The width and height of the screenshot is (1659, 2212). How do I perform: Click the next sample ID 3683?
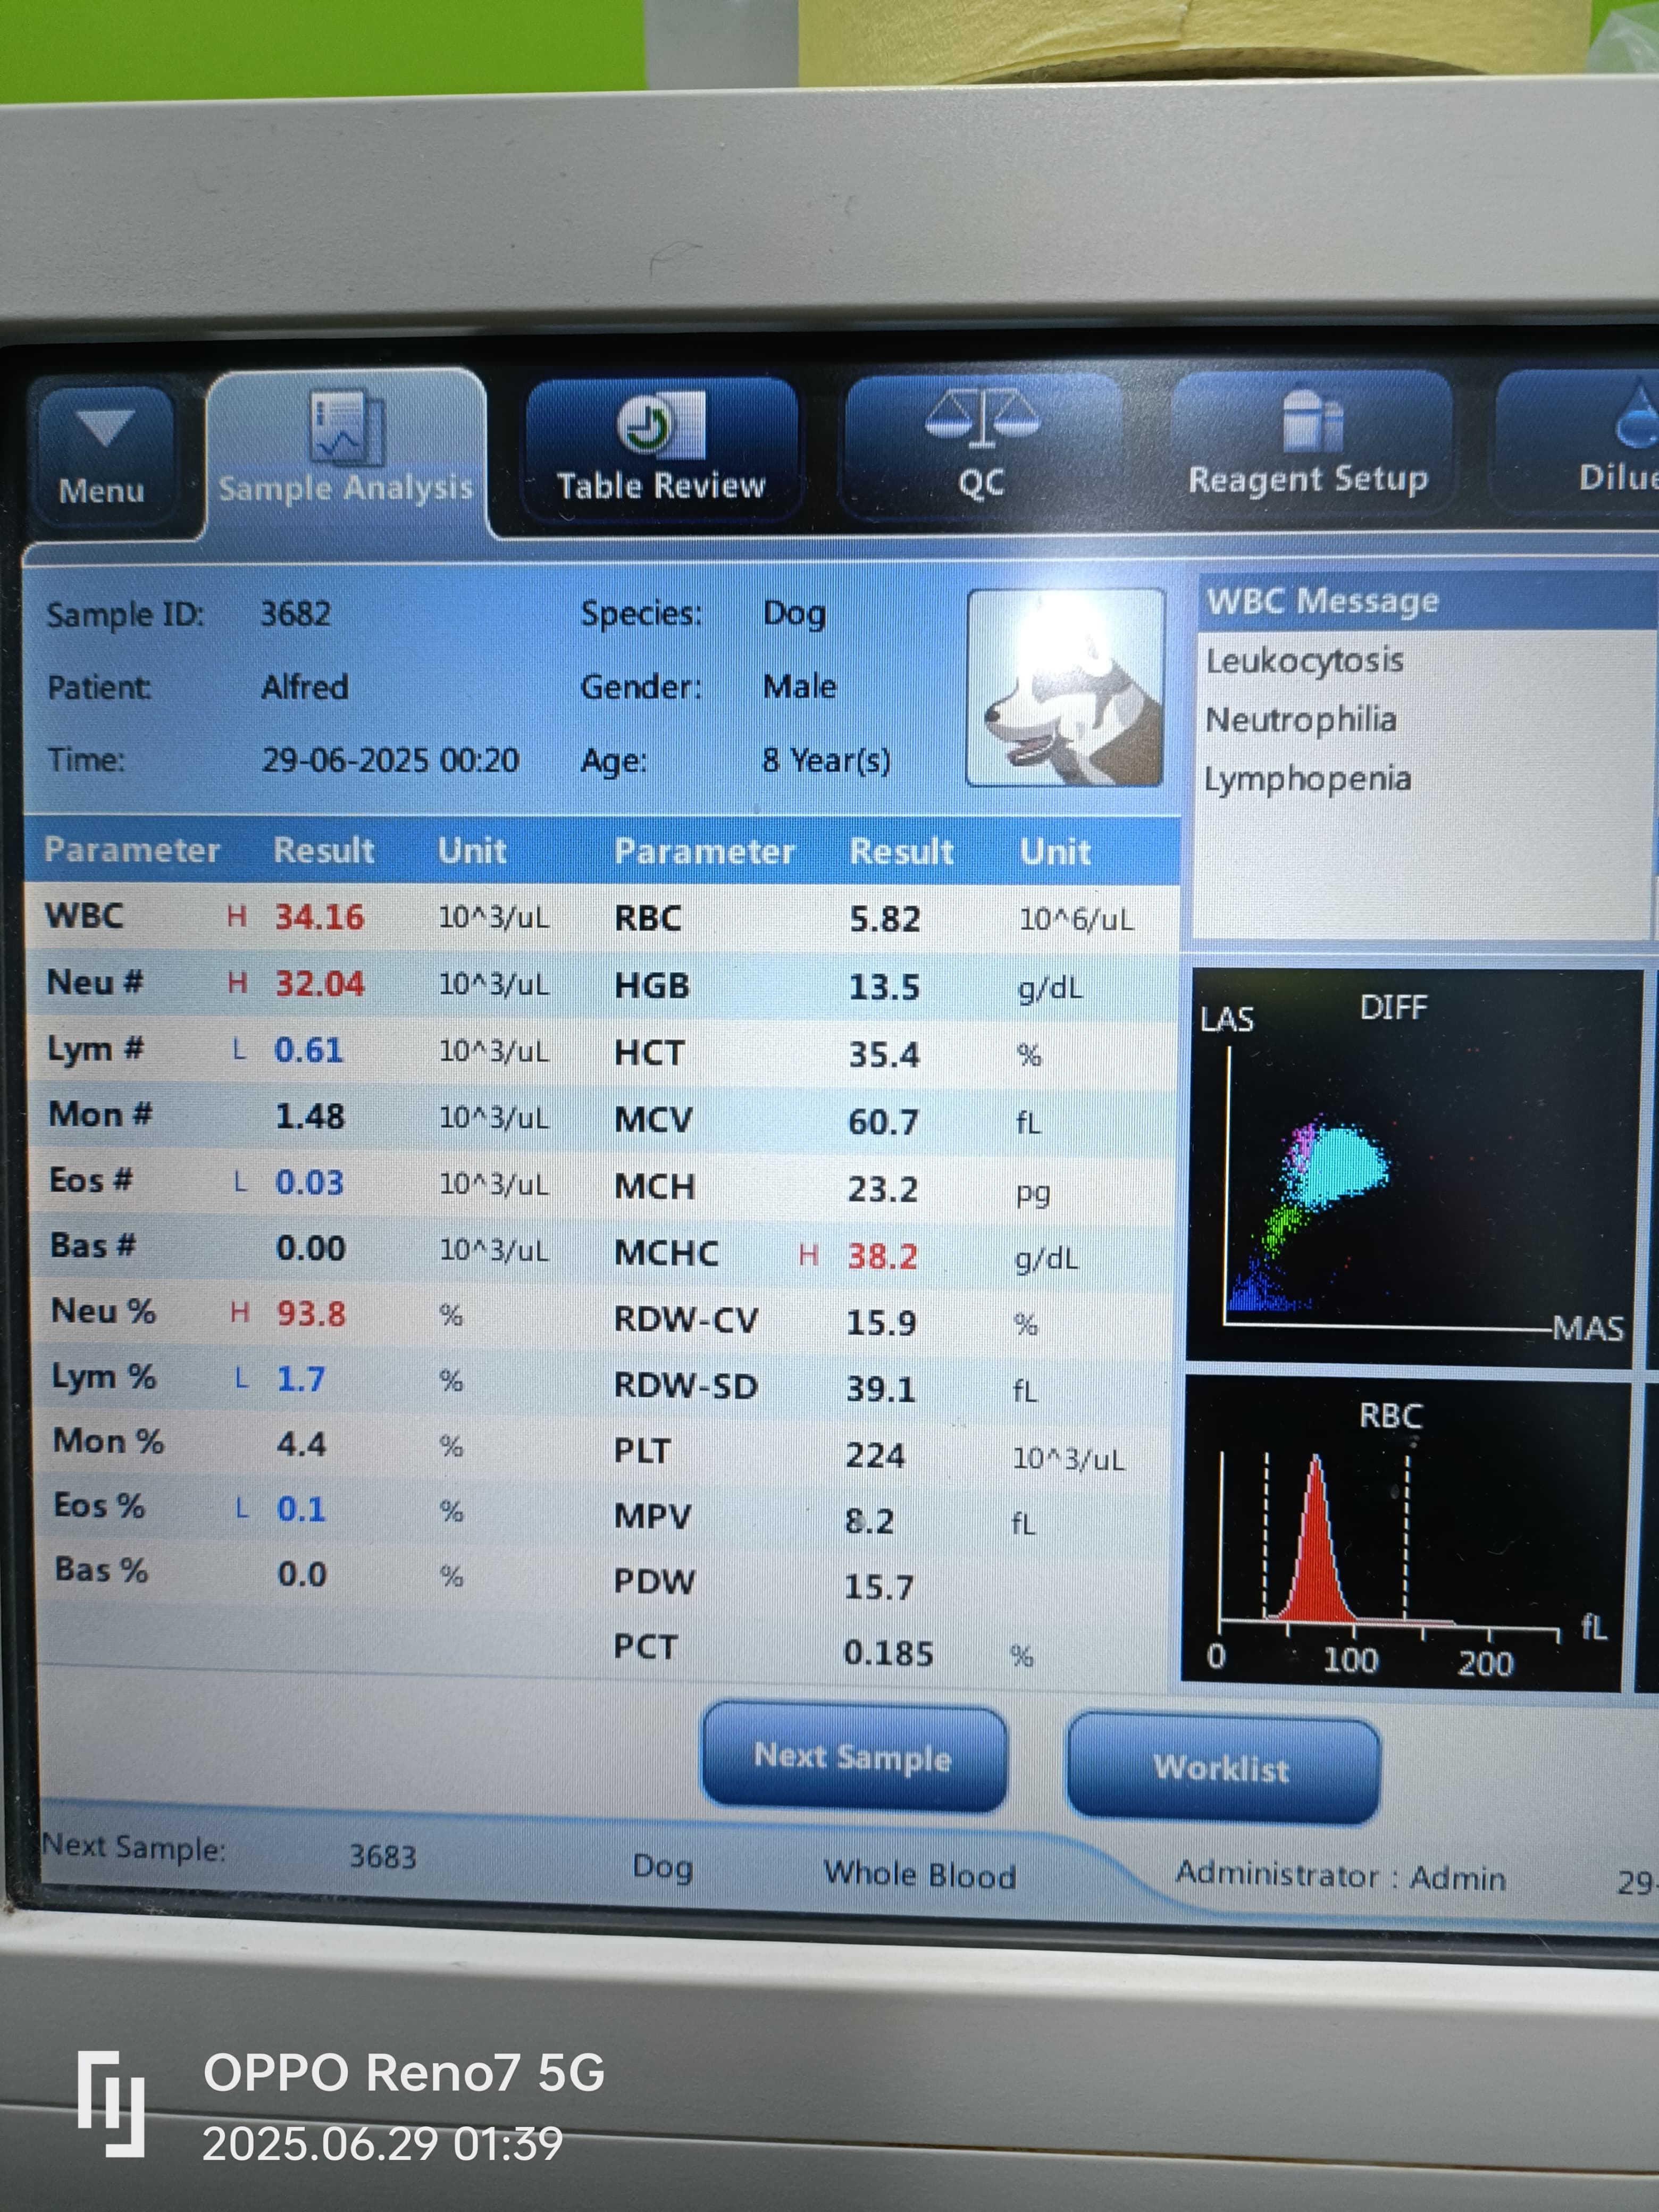coord(382,1857)
